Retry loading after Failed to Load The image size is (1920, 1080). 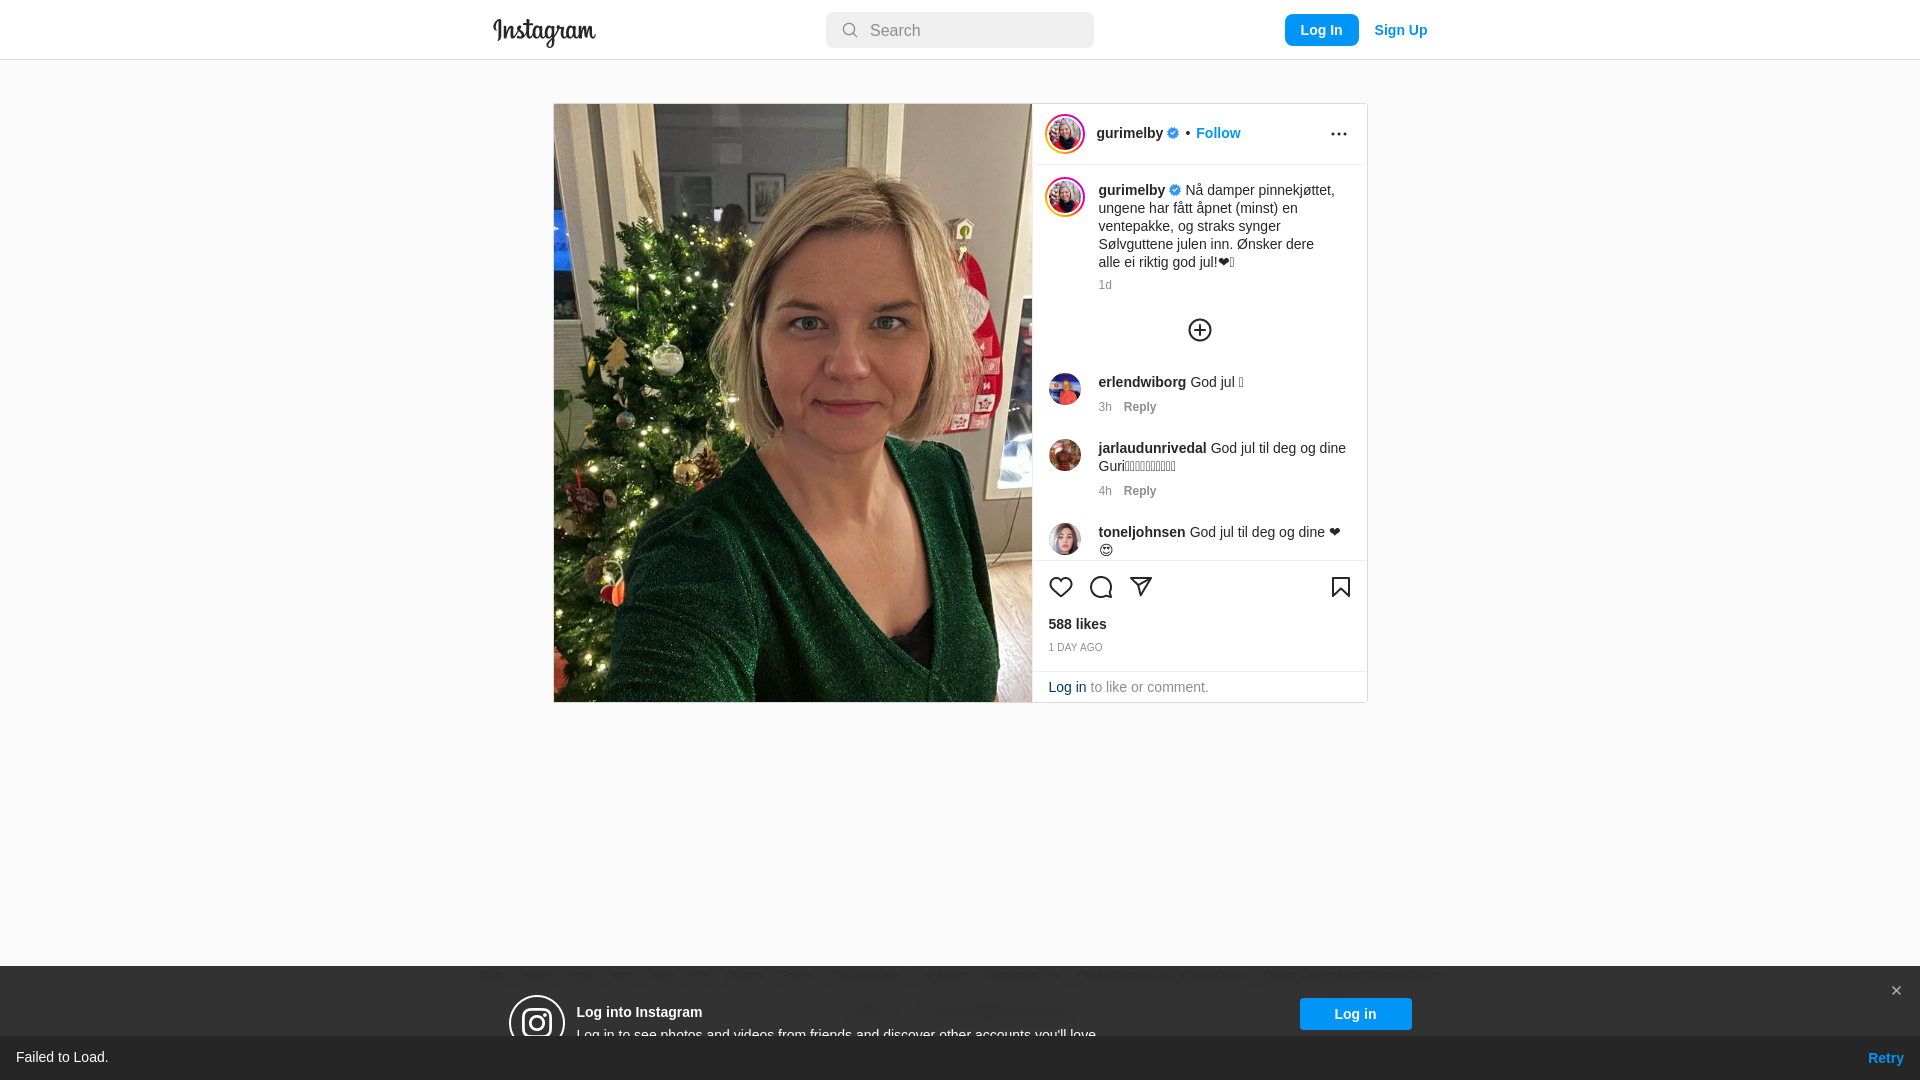(x=1886, y=1058)
